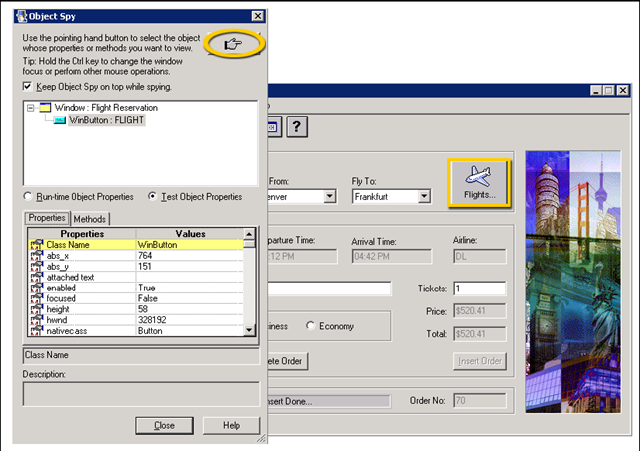Select Run-time Object Properties radio button
Image resolution: width=640 pixels, height=451 pixels.
tap(28, 196)
